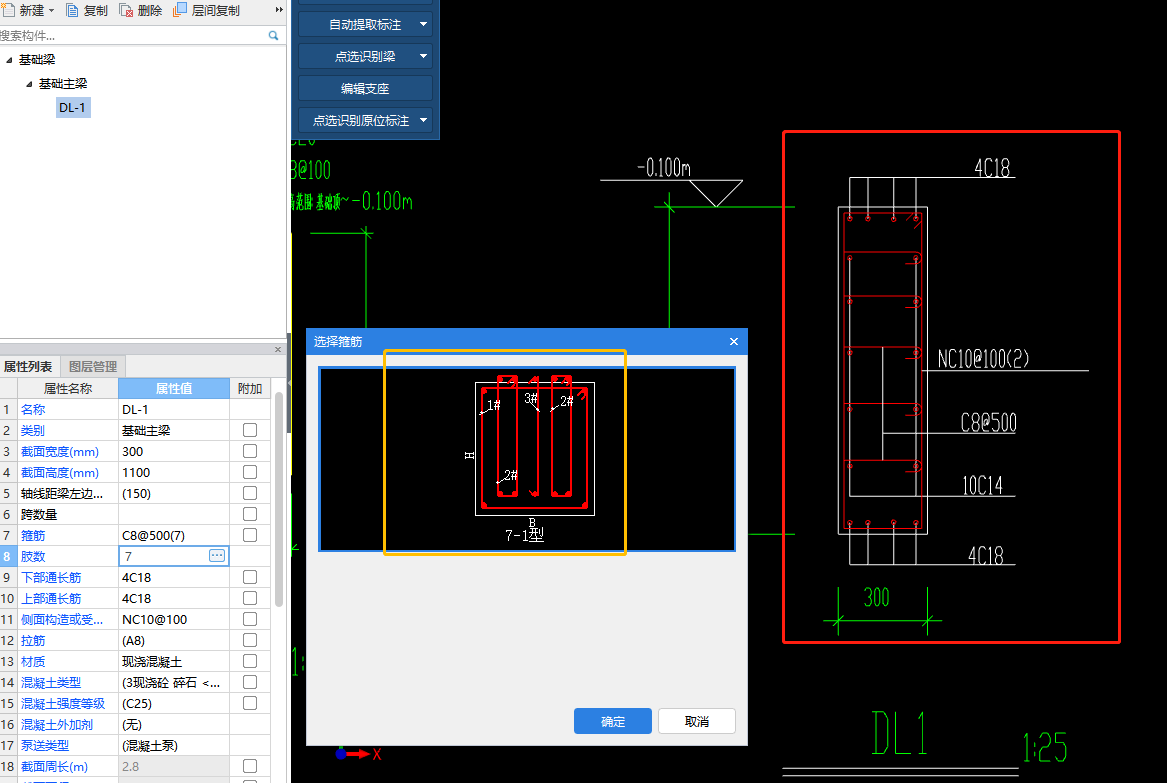Click the 泵送类型 property name

(45, 745)
